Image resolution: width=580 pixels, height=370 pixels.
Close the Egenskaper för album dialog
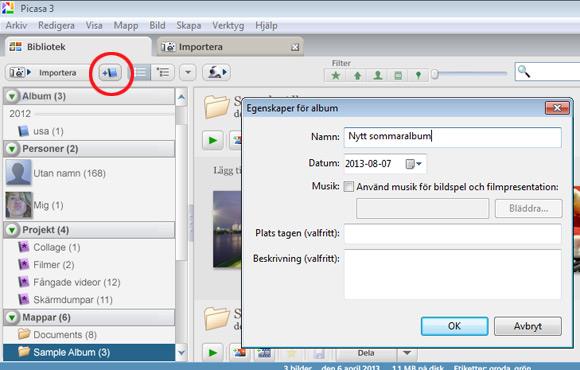pos(557,108)
